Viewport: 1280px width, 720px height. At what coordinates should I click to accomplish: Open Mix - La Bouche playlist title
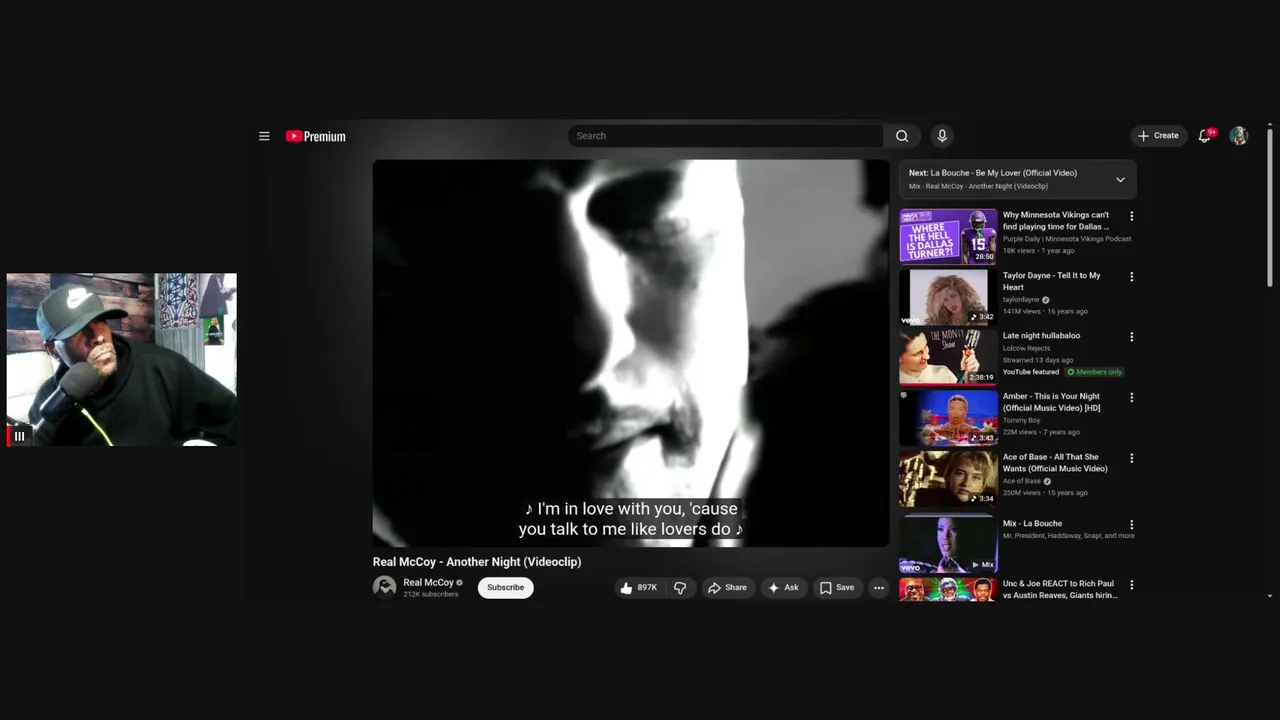click(1032, 523)
